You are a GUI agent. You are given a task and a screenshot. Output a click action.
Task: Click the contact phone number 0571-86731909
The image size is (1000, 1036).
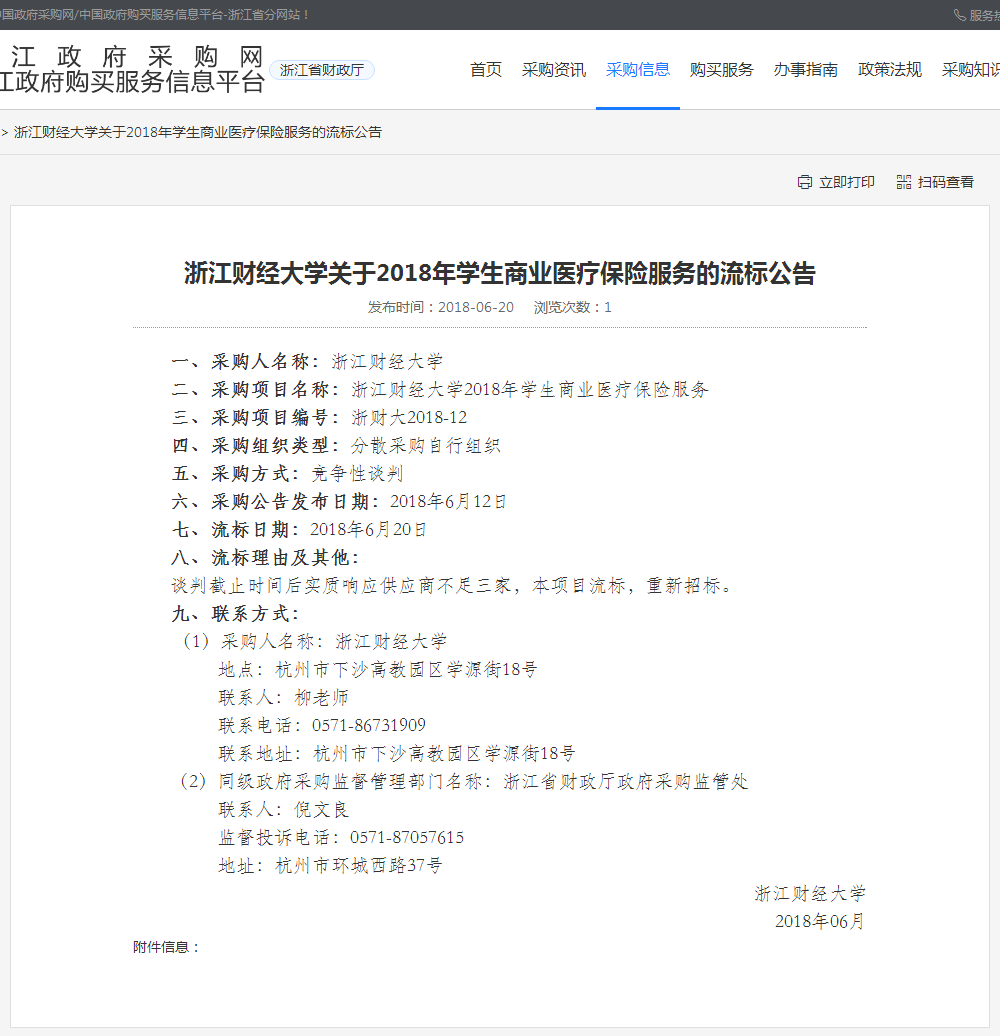pos(369,725)
